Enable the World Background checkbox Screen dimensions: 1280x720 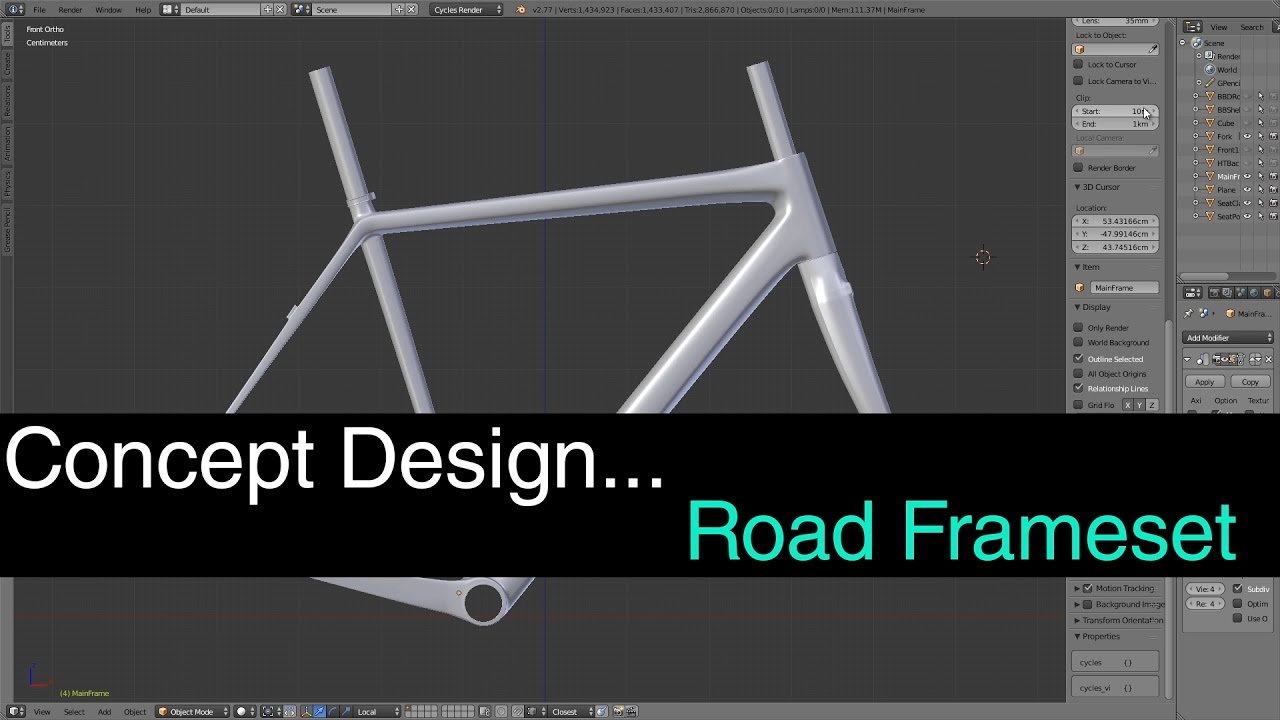[1078, 342]
